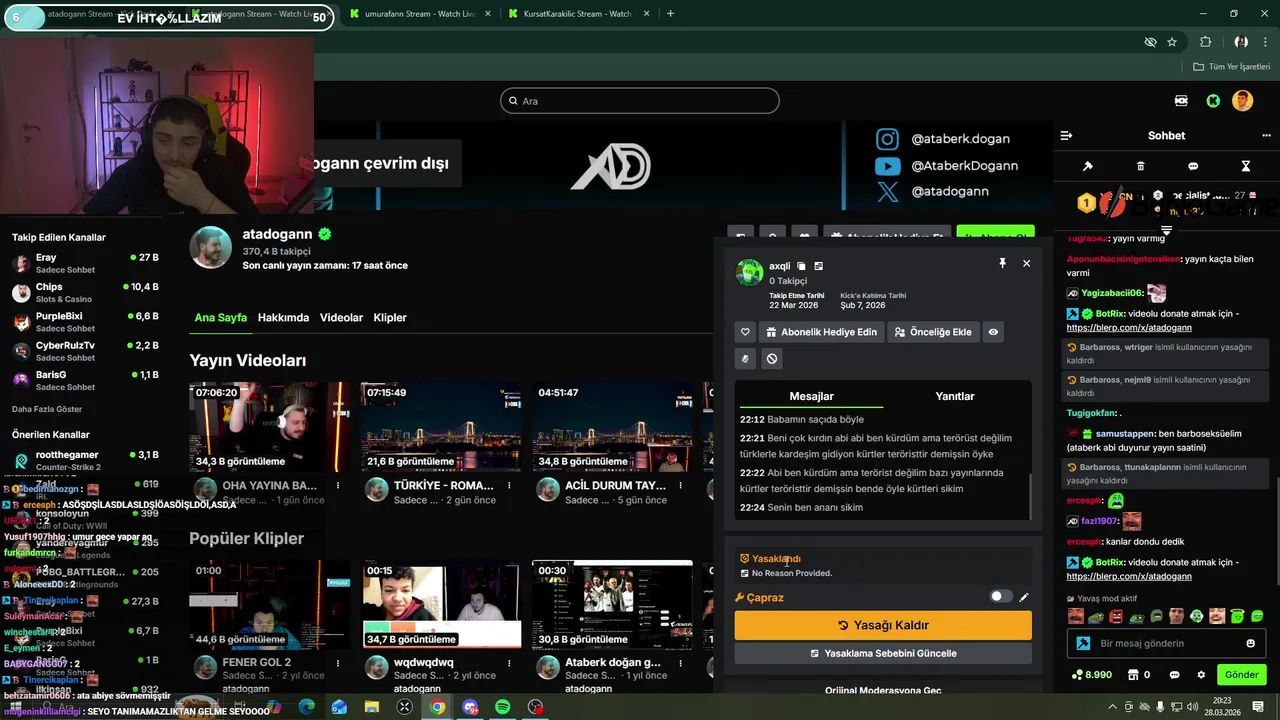Open CyberRulzTv channel in sidebar
The height and width of the screenshot is (720, 1280).
[x=84, y=351]
